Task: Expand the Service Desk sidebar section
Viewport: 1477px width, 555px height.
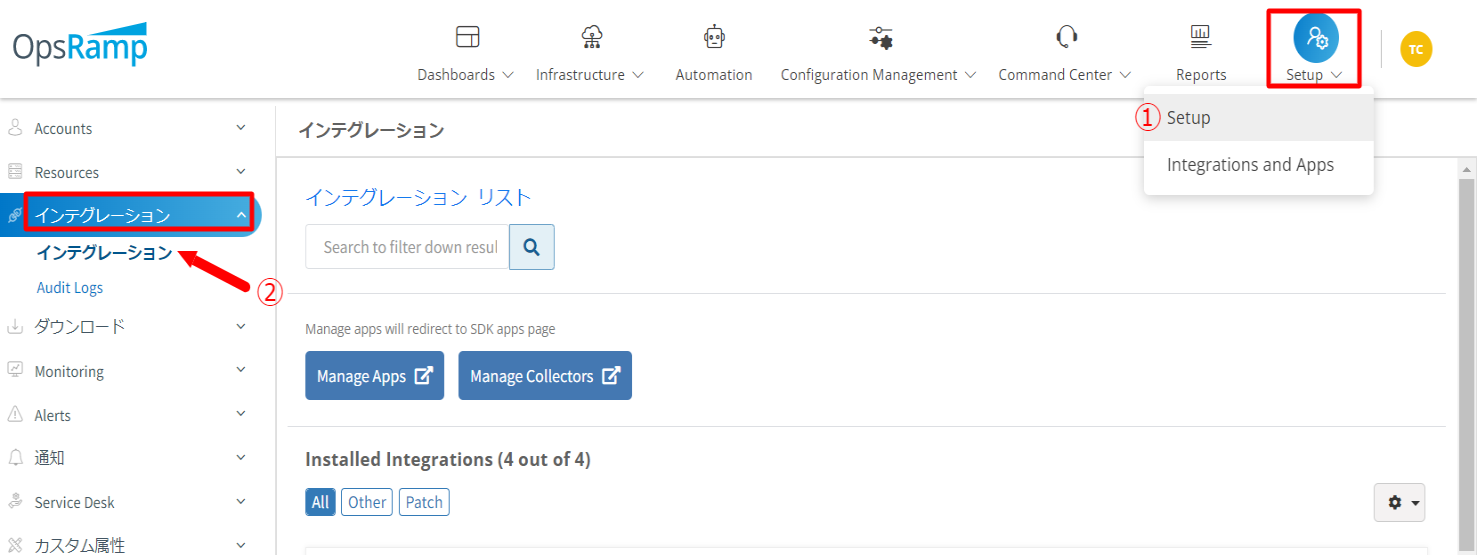Action: tap(240, 502)
